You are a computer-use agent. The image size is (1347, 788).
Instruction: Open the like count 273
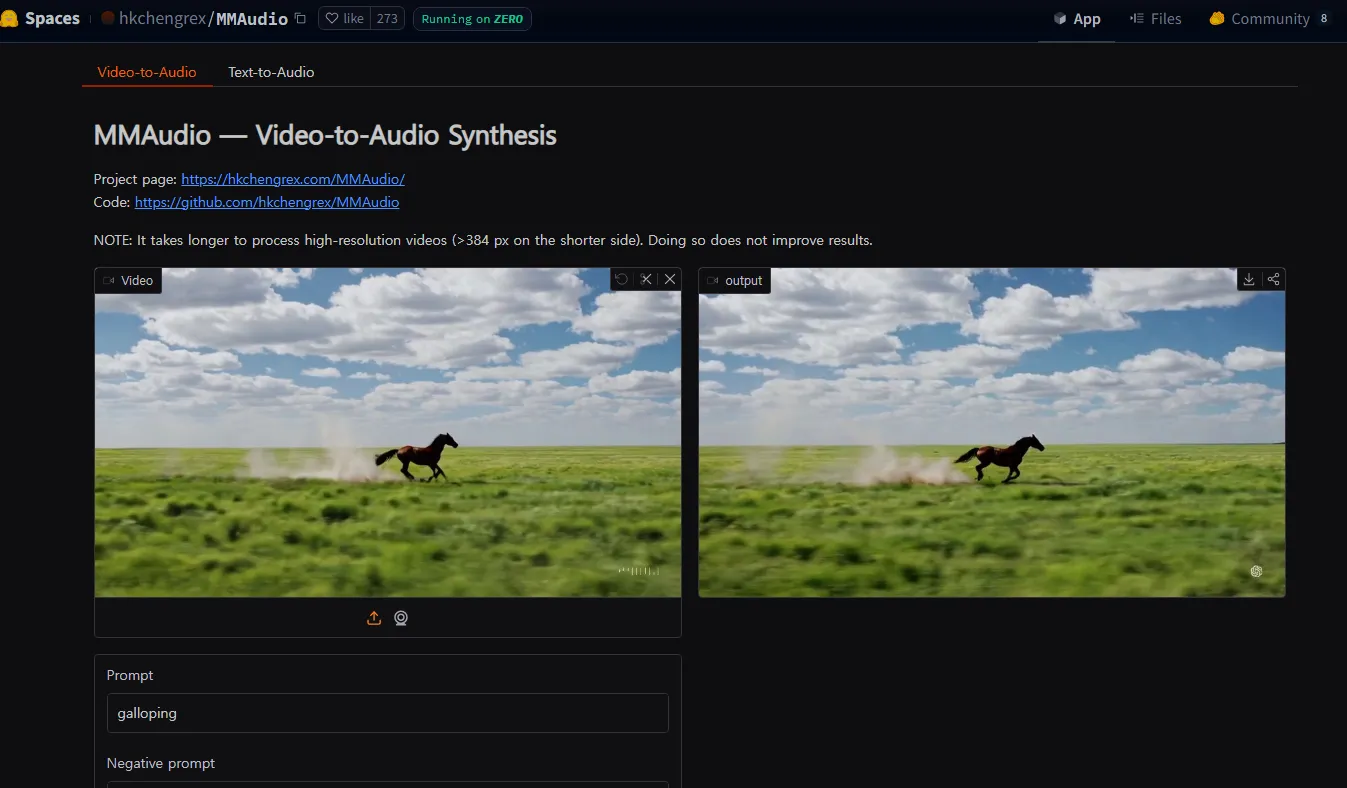(x=387, y=19)
